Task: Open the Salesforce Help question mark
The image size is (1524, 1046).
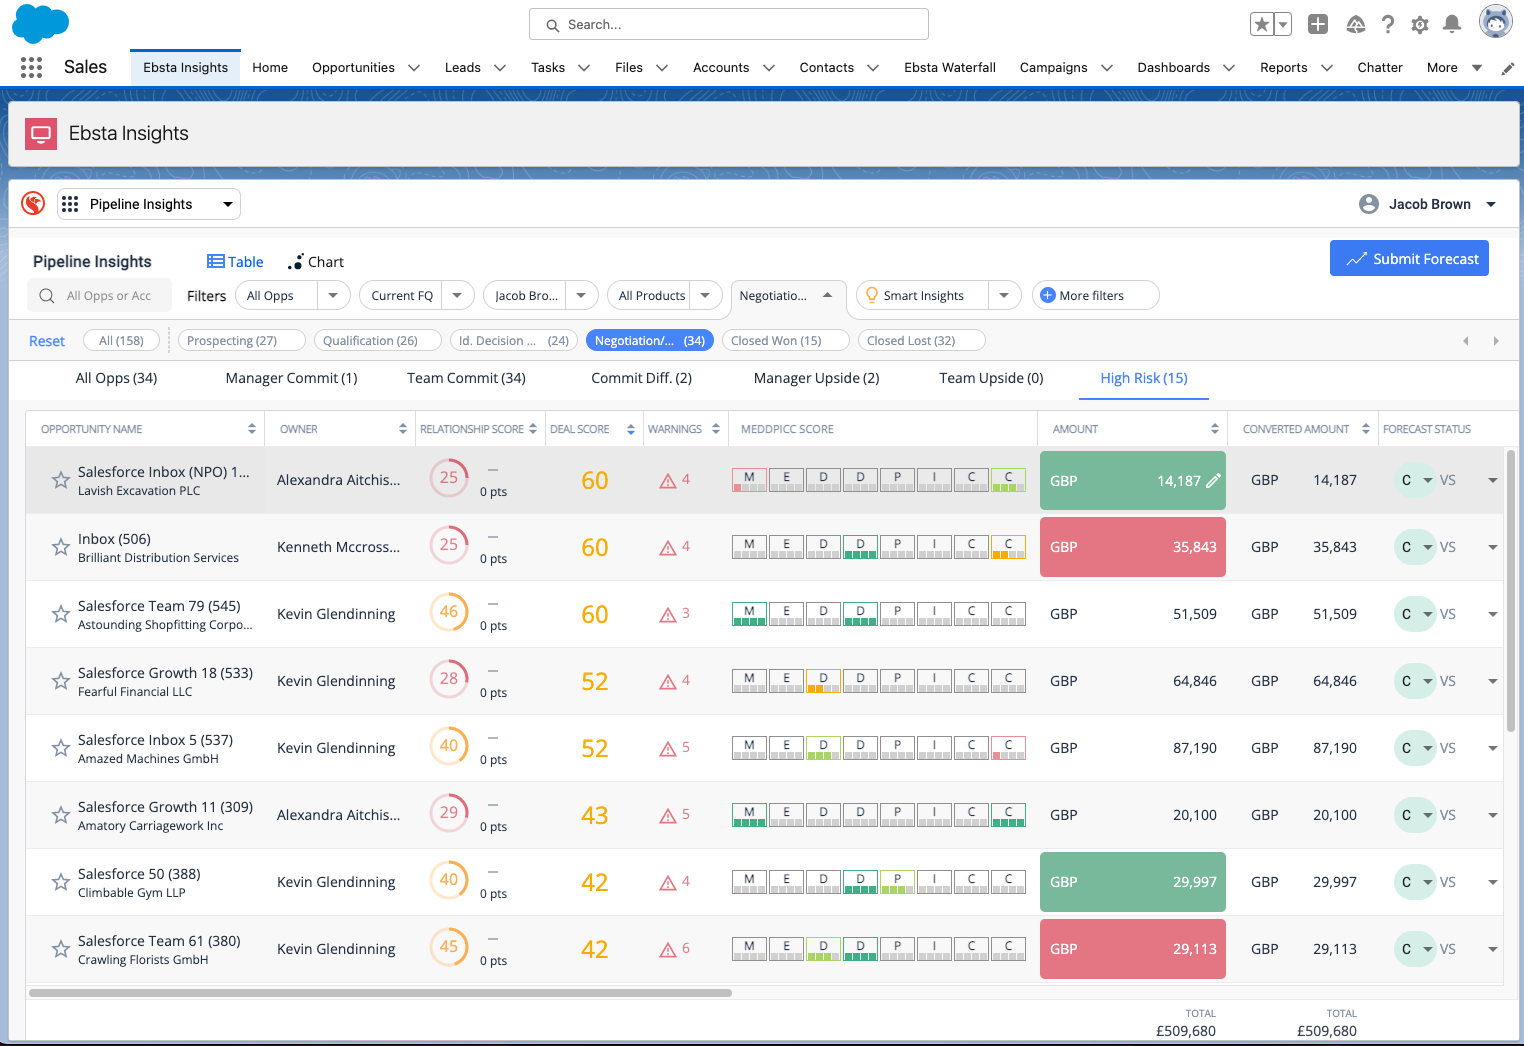Action: pos(1388,24)
